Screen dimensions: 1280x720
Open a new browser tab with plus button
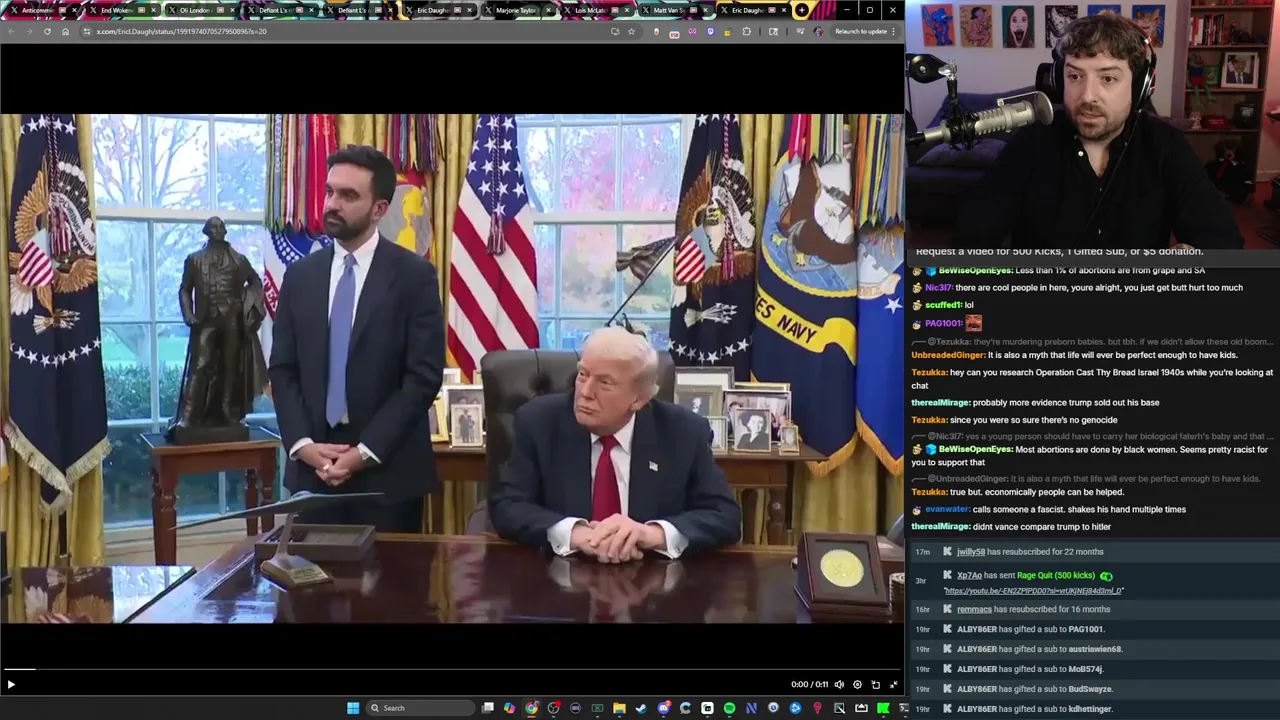tap(802, 10)
